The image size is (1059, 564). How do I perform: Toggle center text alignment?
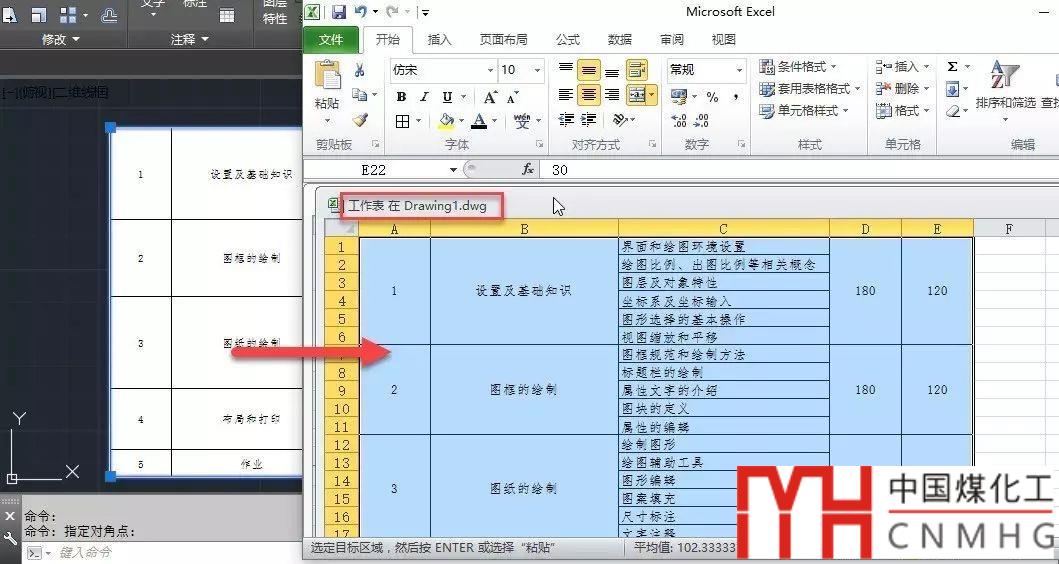[x=589, y=95]
